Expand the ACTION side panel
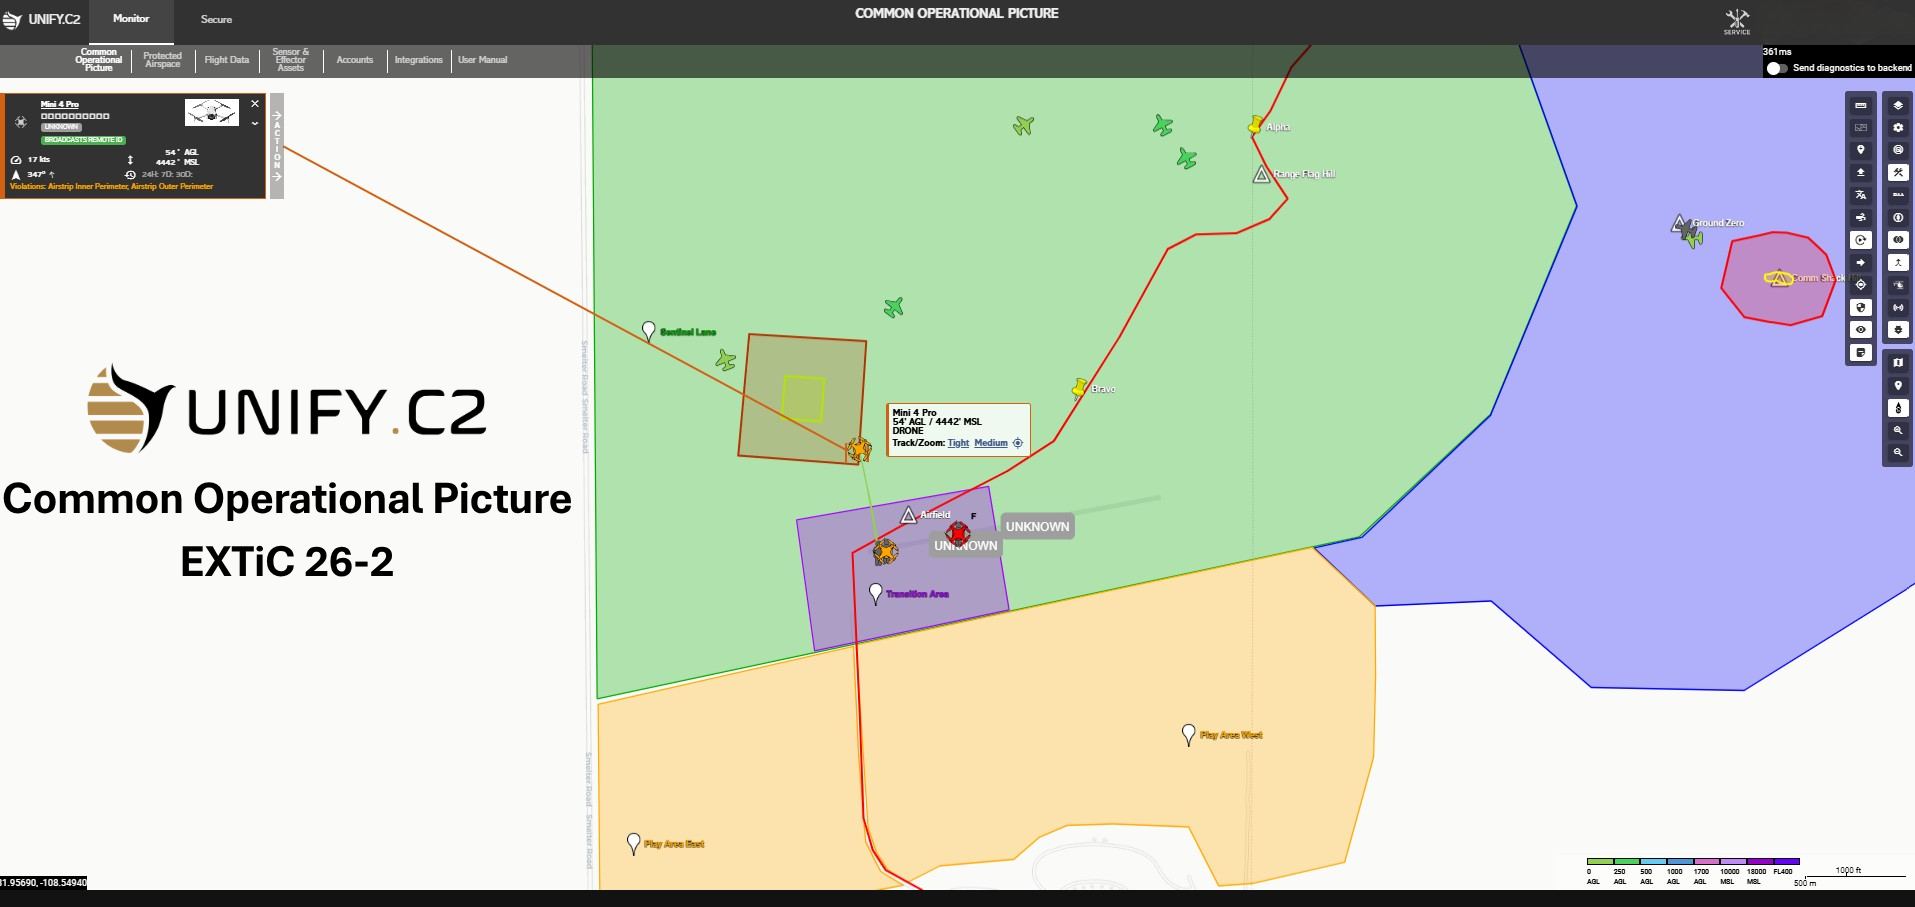 click(x=277, y=146)
